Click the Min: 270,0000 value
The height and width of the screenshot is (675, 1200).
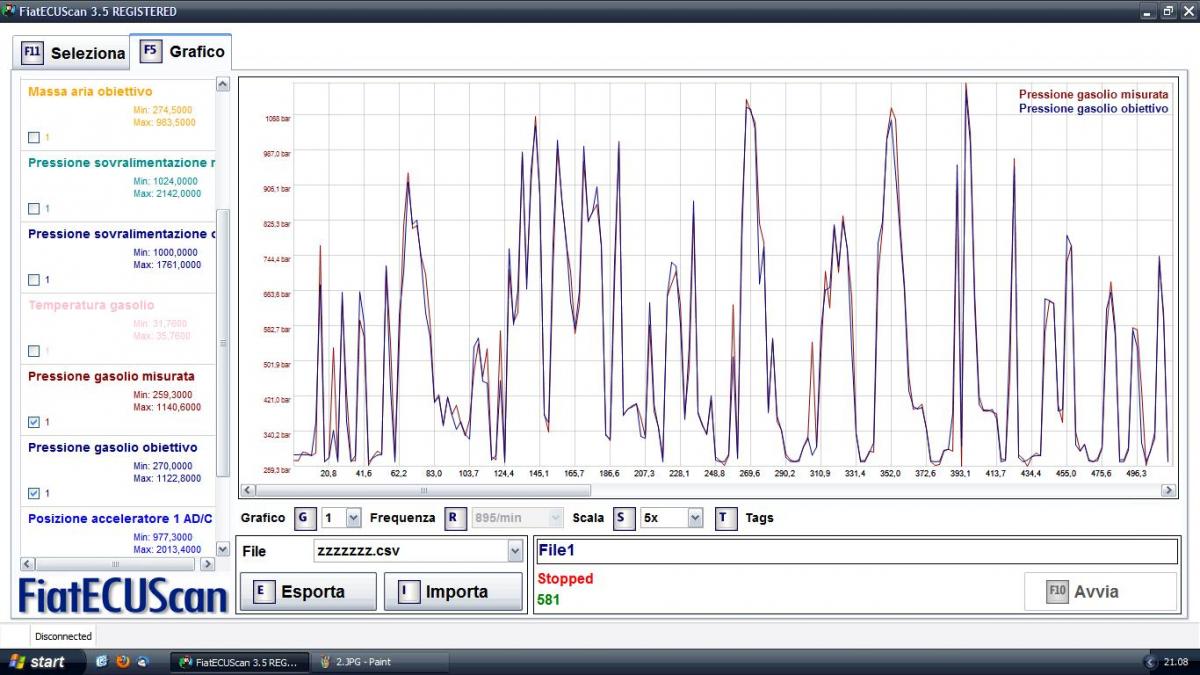click(163, 466)
